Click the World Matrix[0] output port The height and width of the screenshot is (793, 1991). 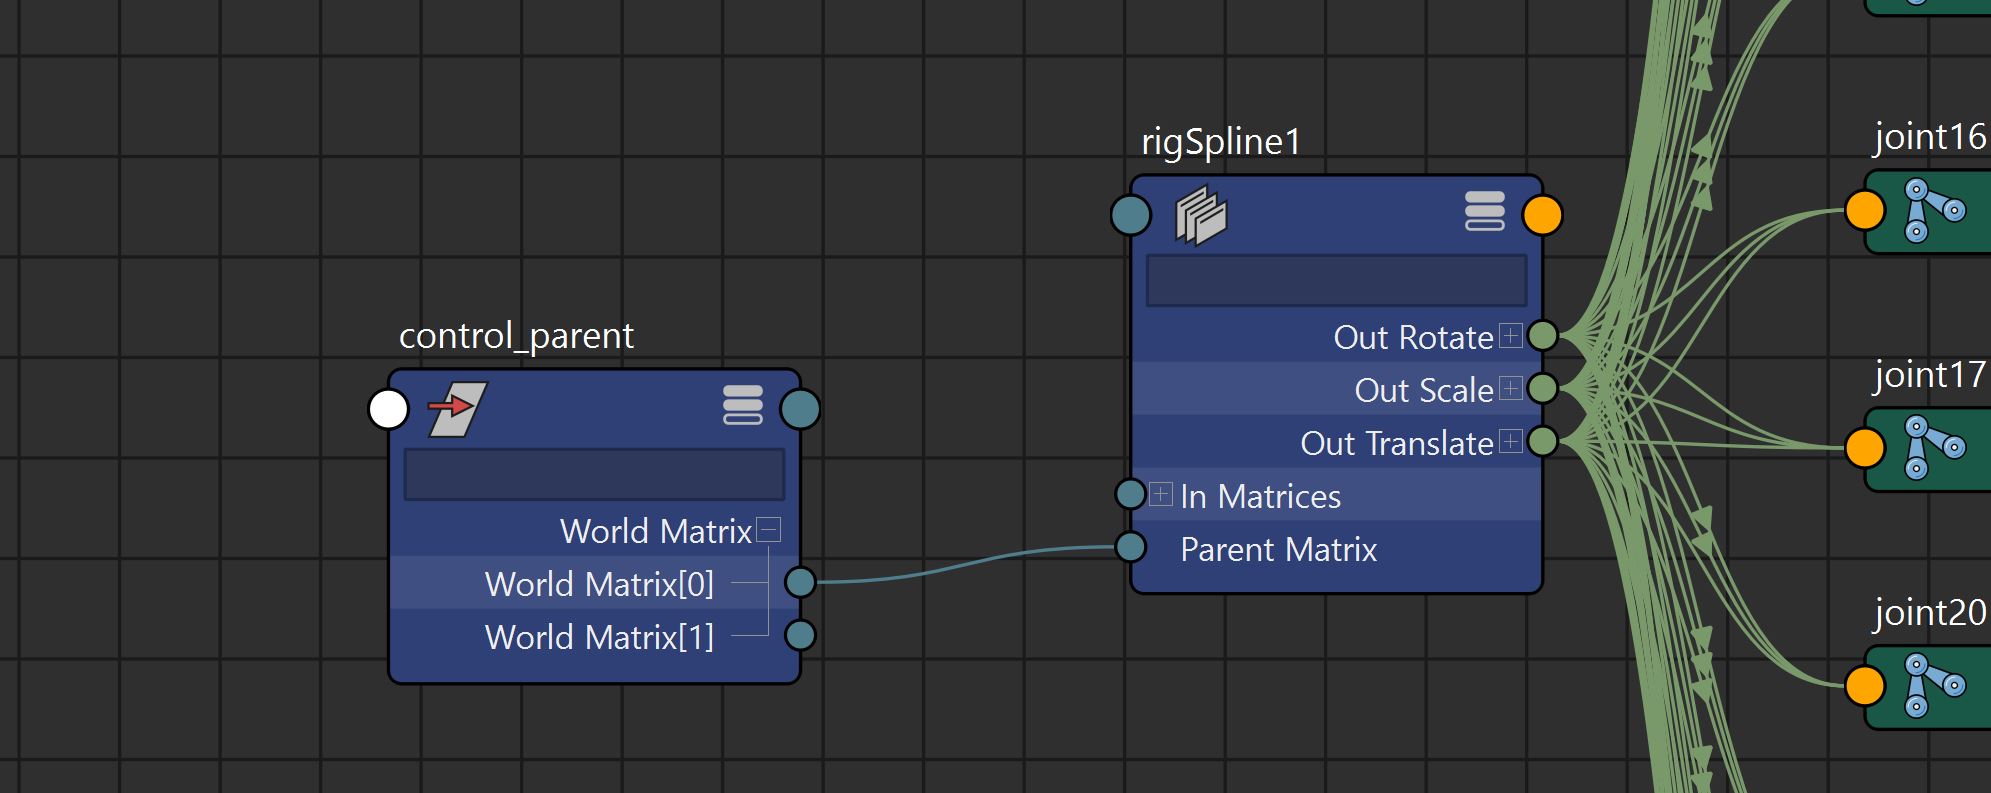pyautogui.click(x=800, y=582)
